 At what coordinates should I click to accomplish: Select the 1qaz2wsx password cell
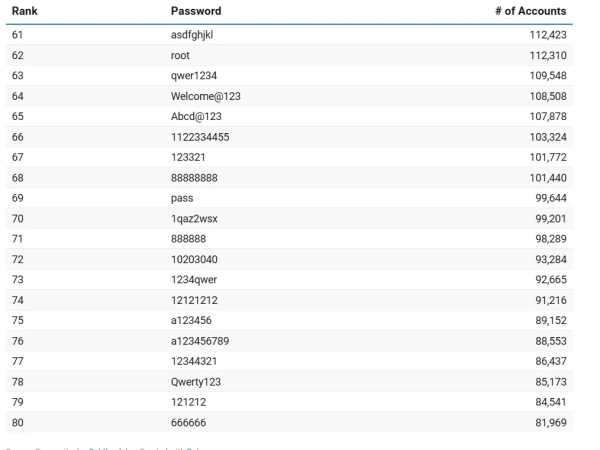pyautogui.click(x=194, y=218)
